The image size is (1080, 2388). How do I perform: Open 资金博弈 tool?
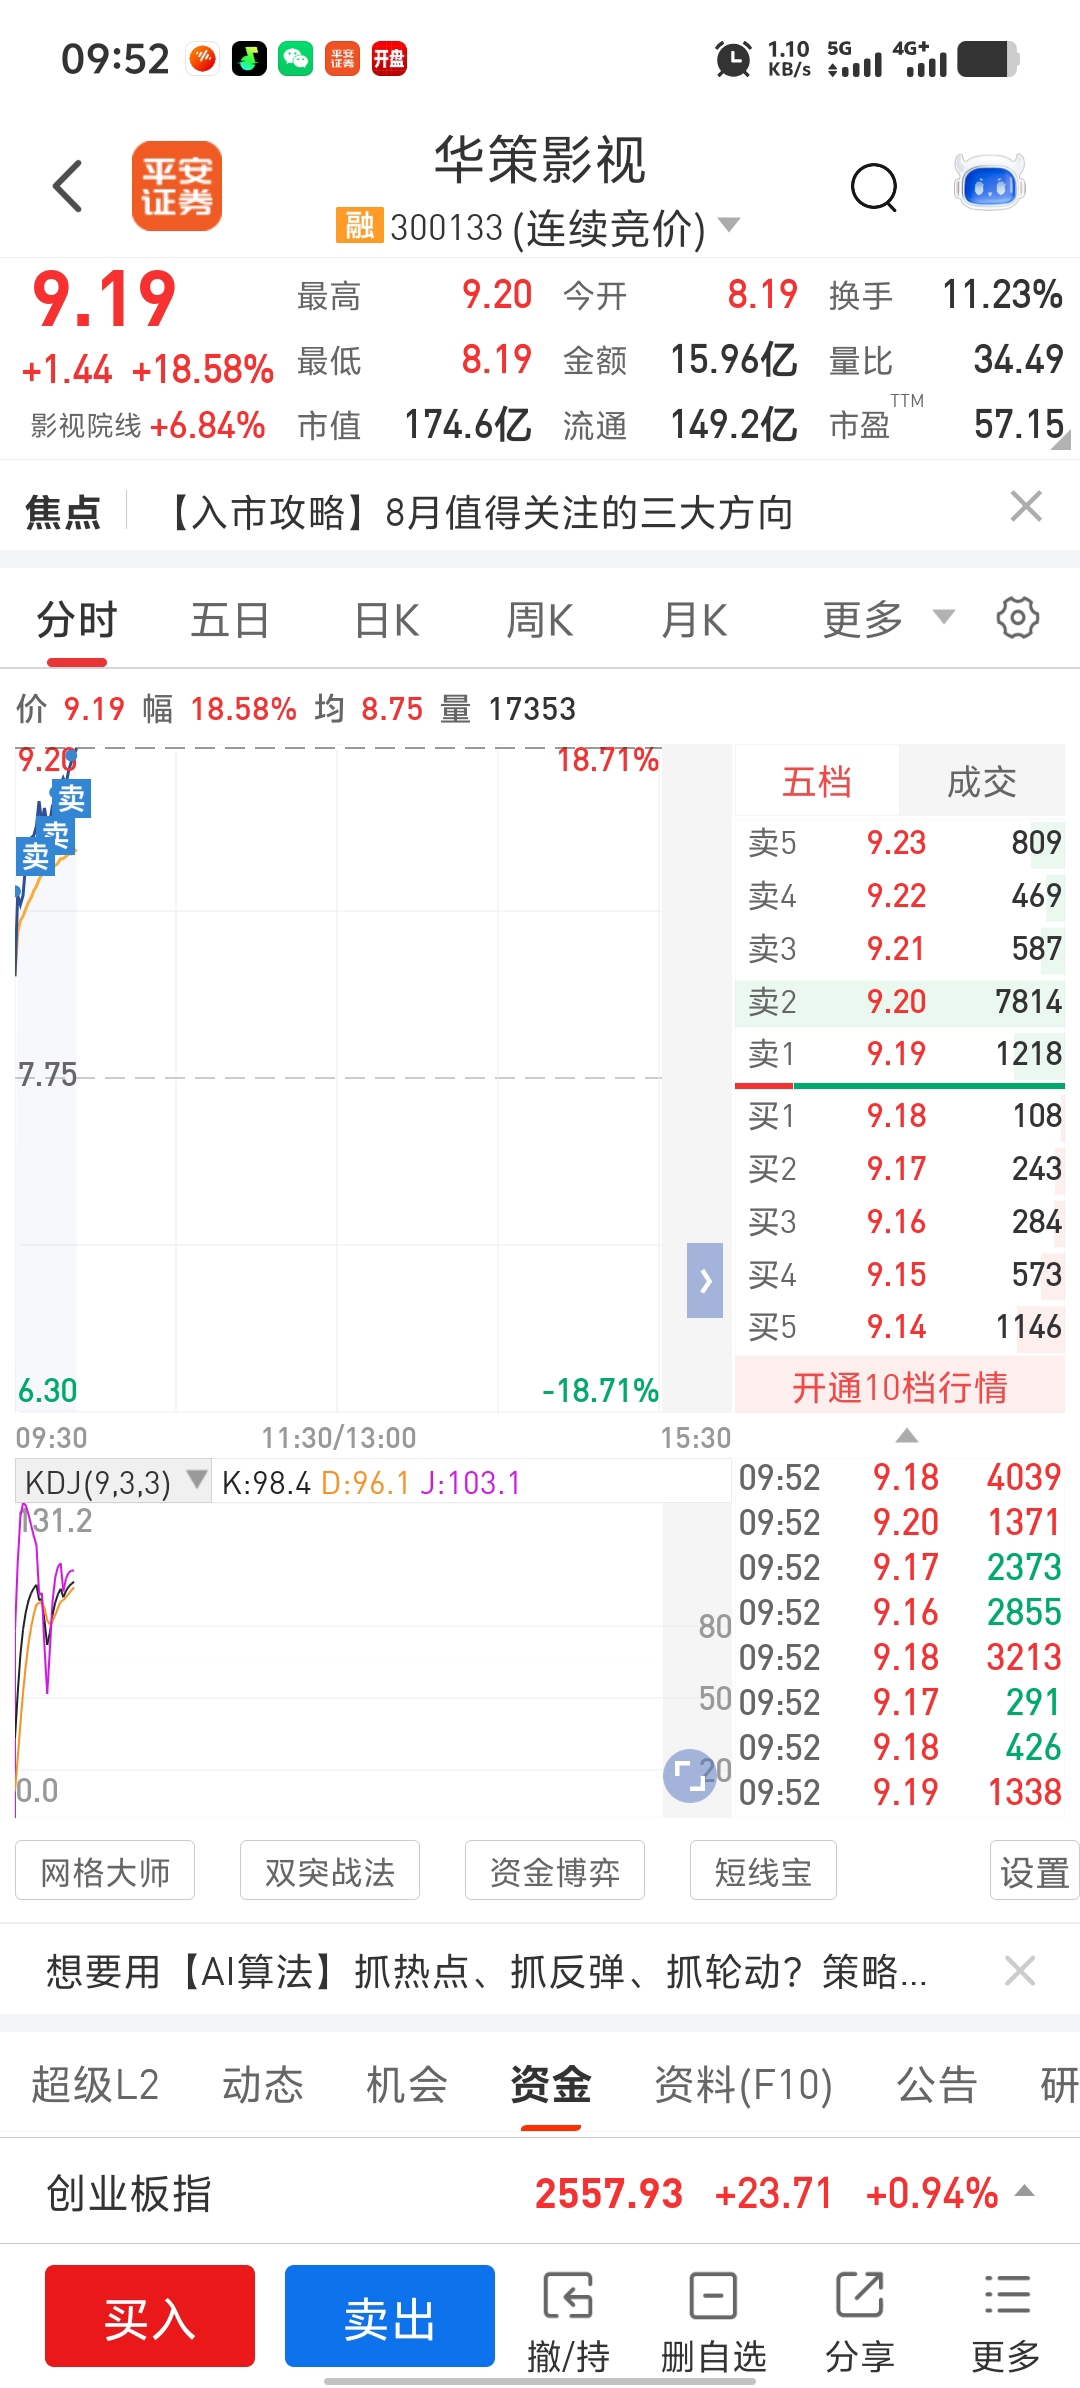(555, 1871)
